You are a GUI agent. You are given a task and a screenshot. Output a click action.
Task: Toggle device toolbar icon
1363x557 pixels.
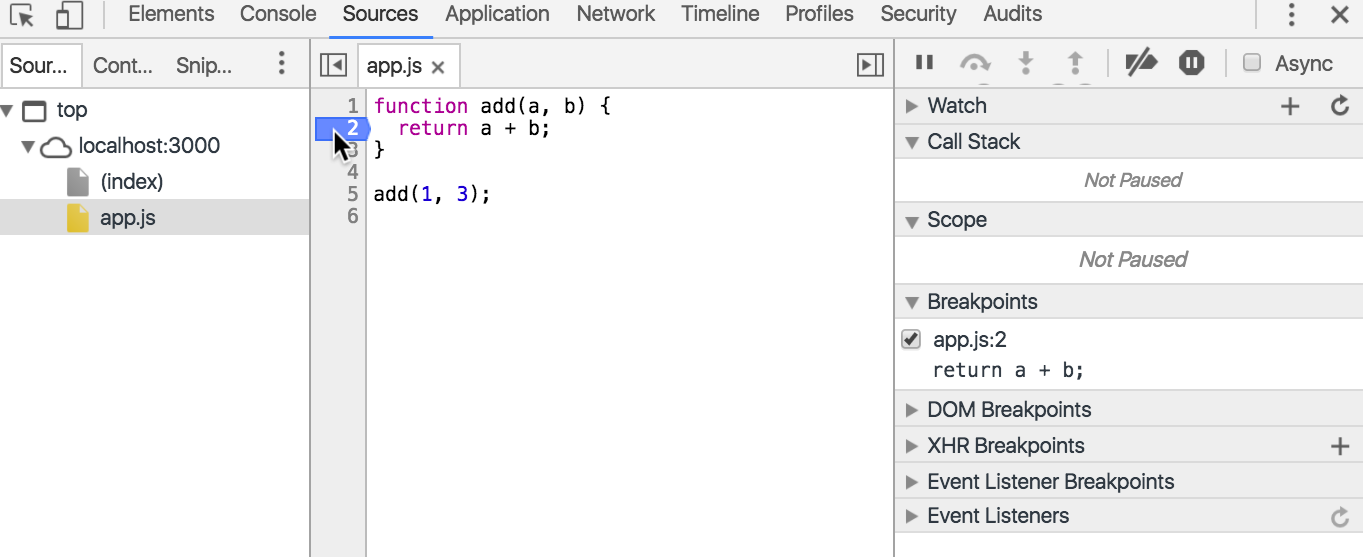point(69,15)
